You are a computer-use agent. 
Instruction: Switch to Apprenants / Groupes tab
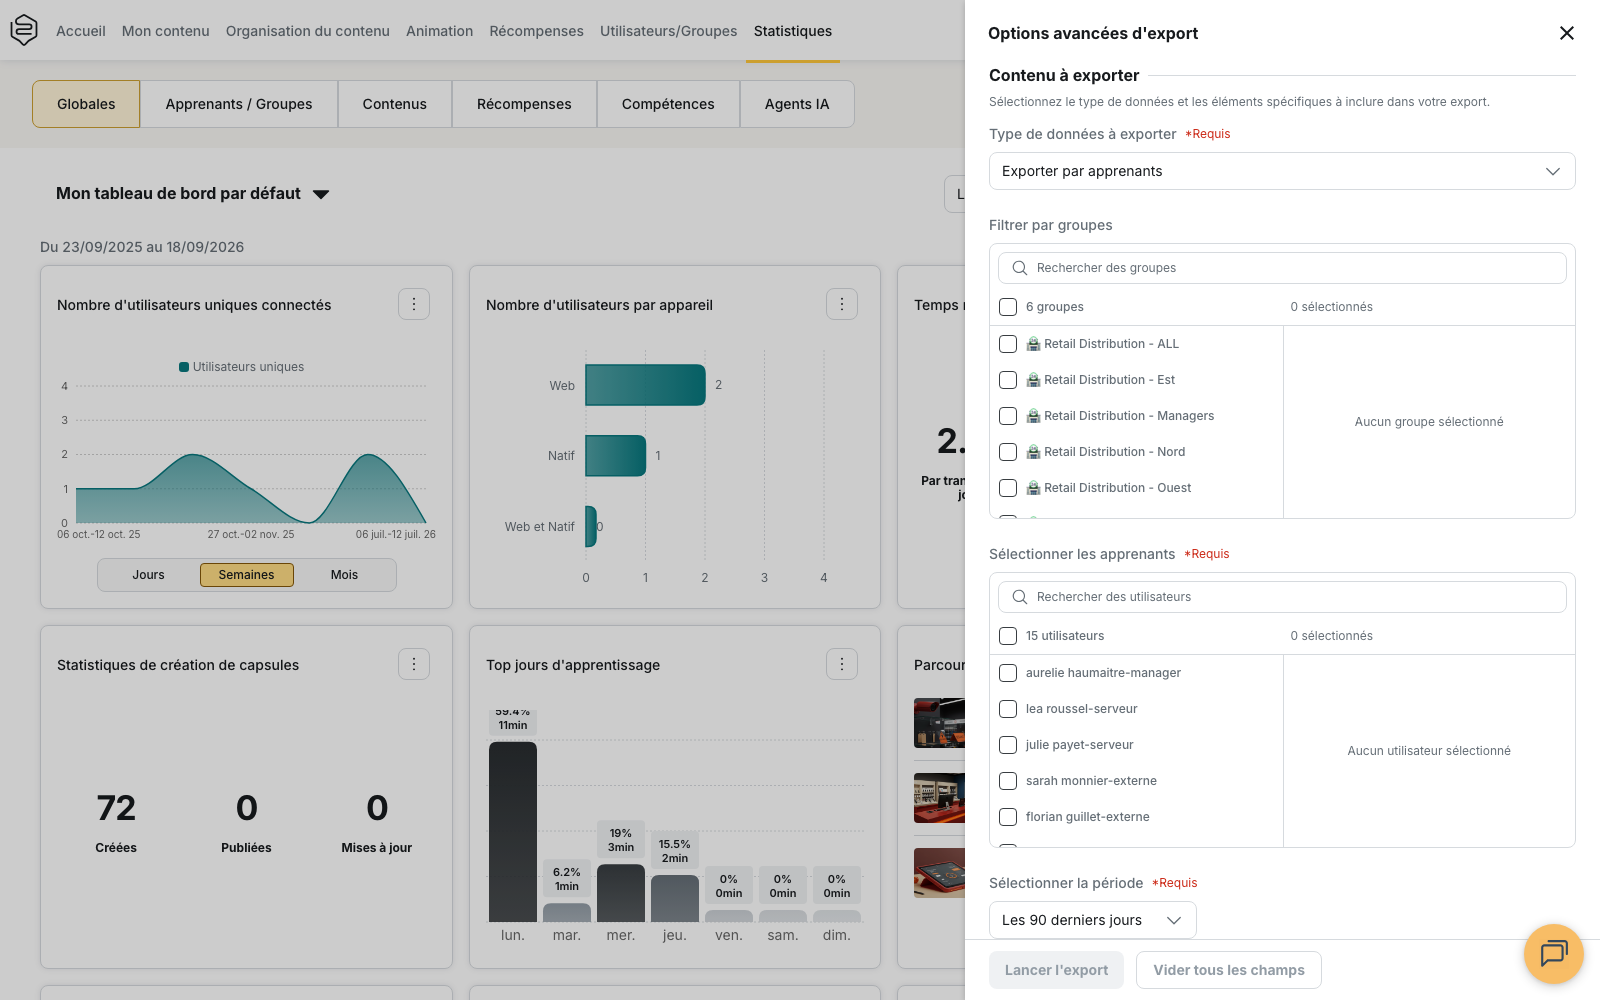click(x=239, y=104)
